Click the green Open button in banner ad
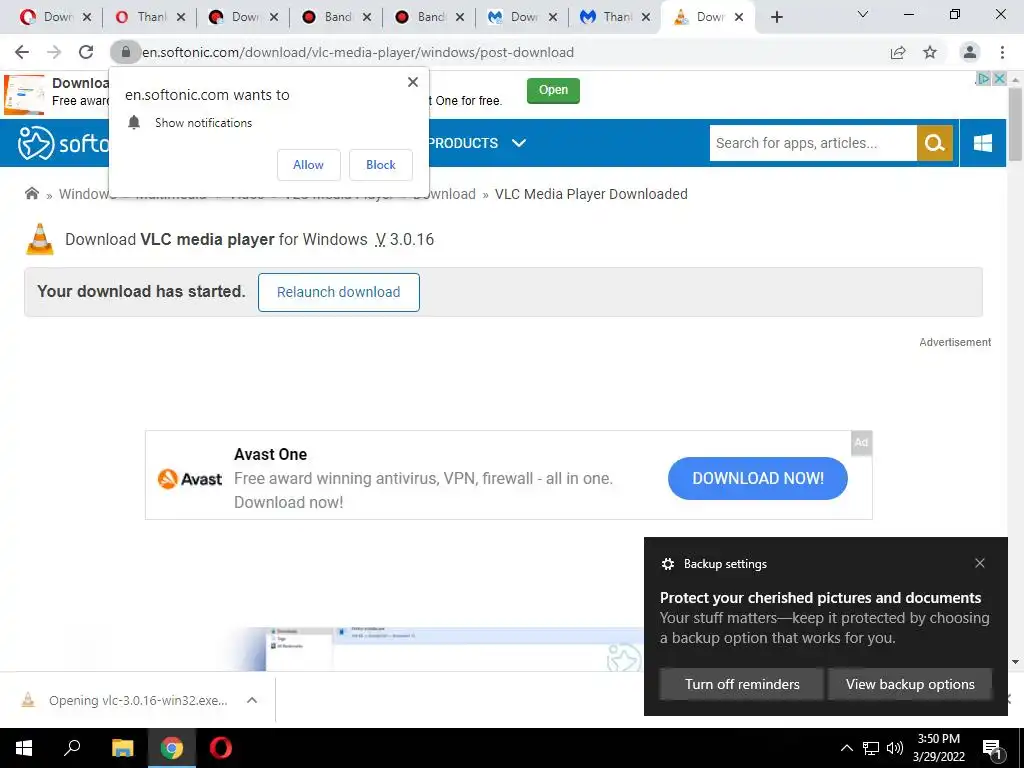The width and height of the screenshot is (1024, 768). pos(553,90)
